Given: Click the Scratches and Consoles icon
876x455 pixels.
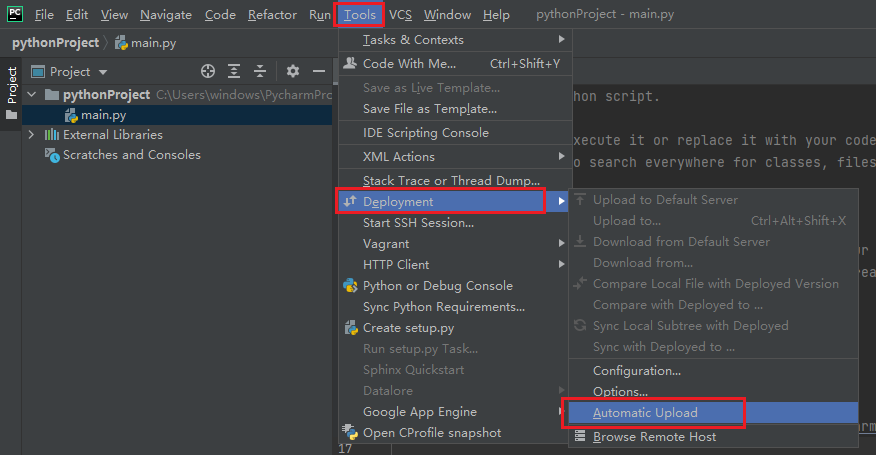Looking at the screenshot, I should pos(52,155).
